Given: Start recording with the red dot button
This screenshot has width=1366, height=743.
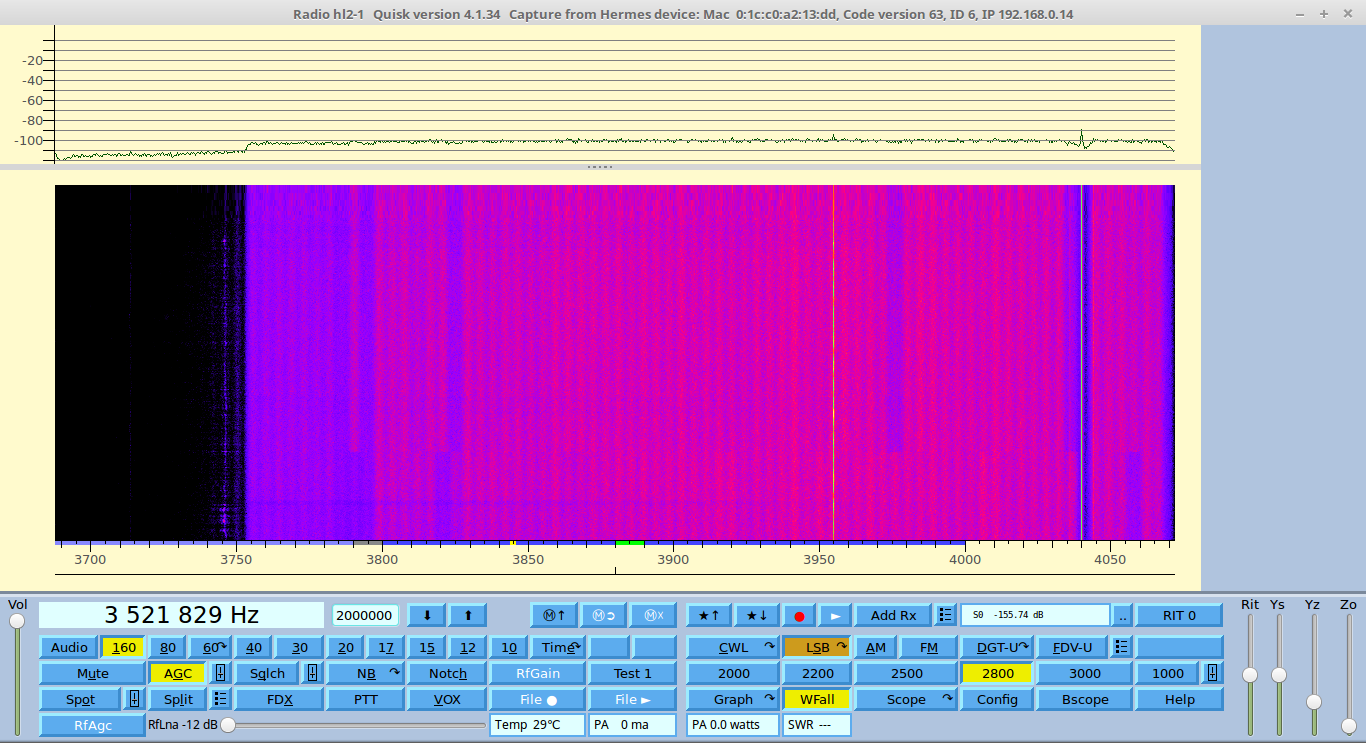Looking at the screenshot, I should (x=799, y=616).
